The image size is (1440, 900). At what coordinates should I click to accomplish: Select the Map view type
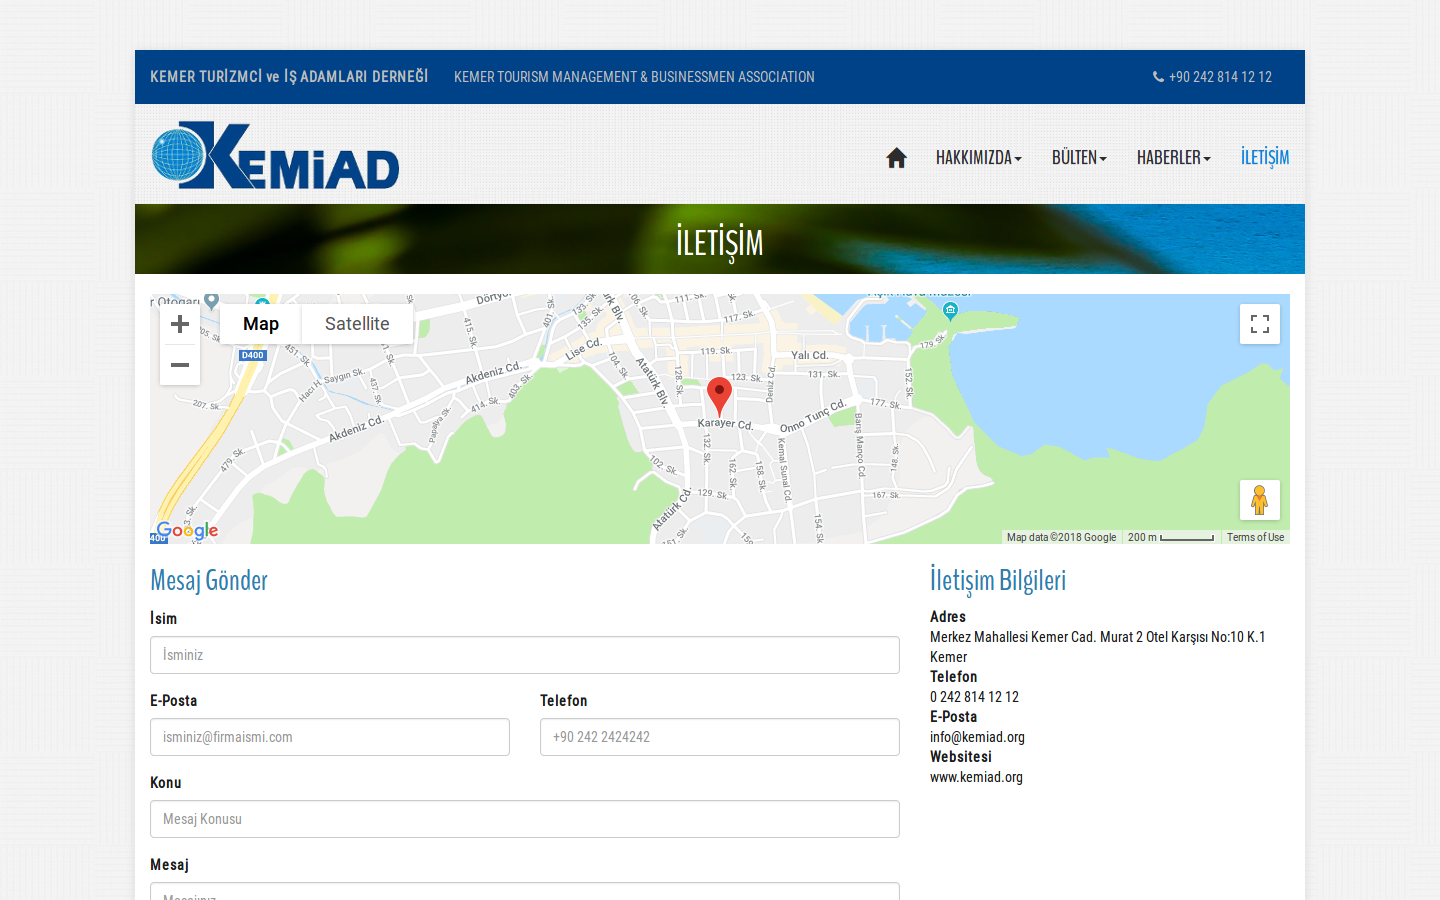[261, 324]
